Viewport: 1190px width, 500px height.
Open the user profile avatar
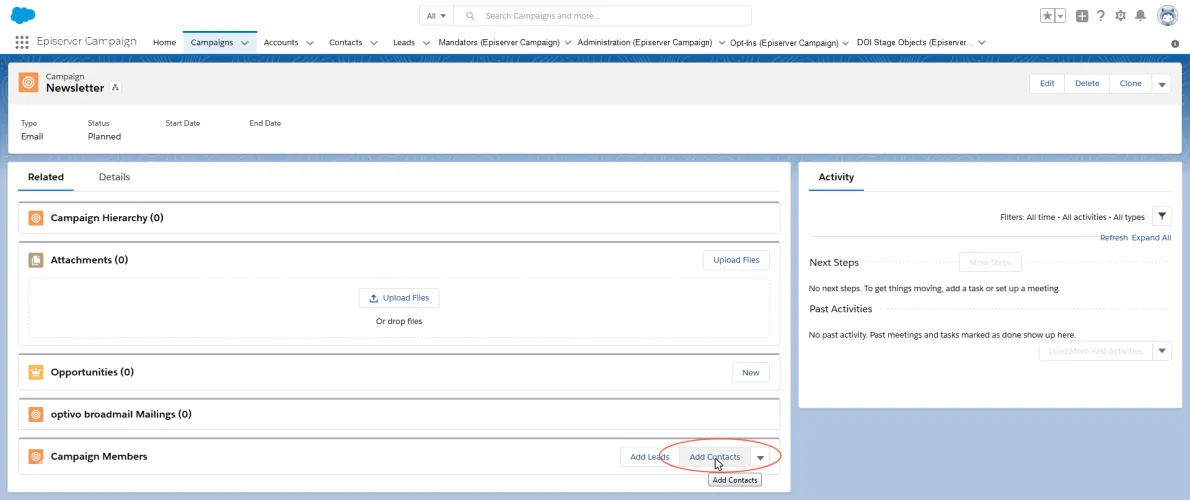point(1167,16)
